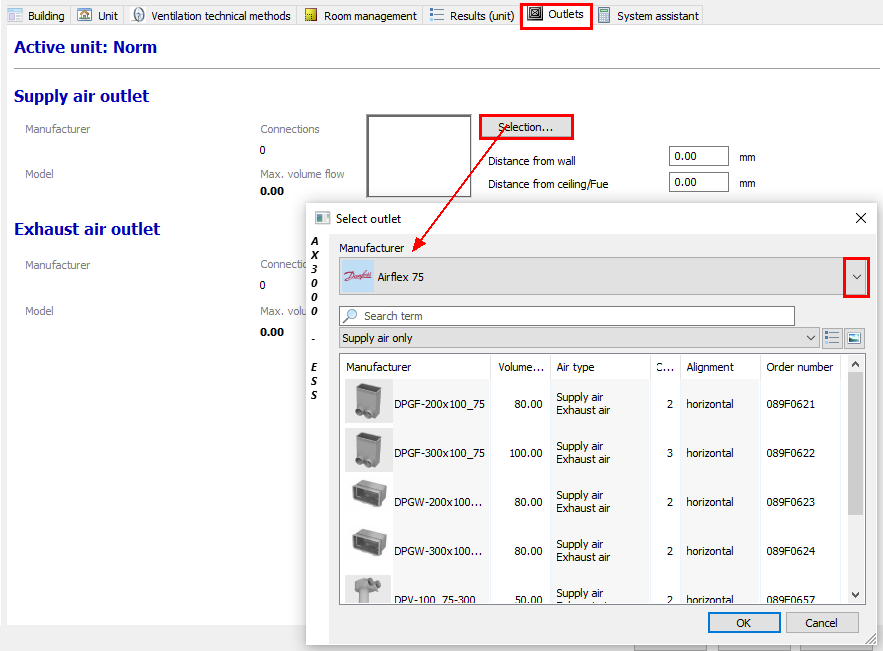
Task: Click volume value 100.00
Action: (526, 453)
